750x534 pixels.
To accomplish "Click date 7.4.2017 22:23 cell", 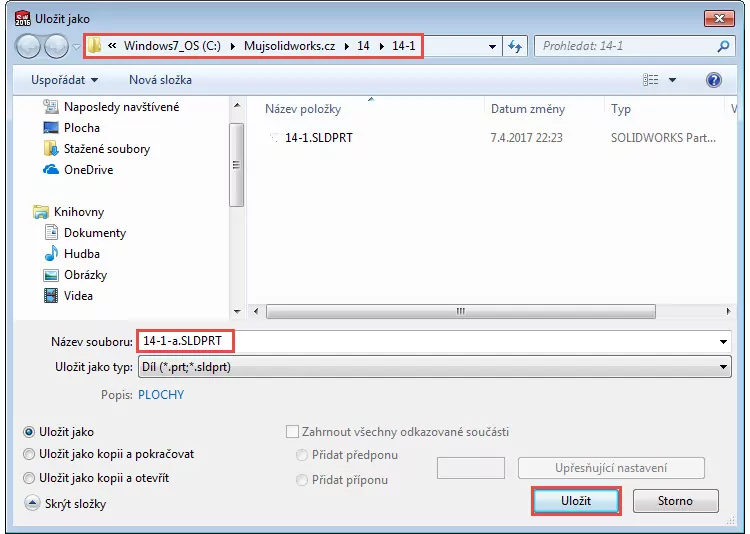I will coord(527,138).
